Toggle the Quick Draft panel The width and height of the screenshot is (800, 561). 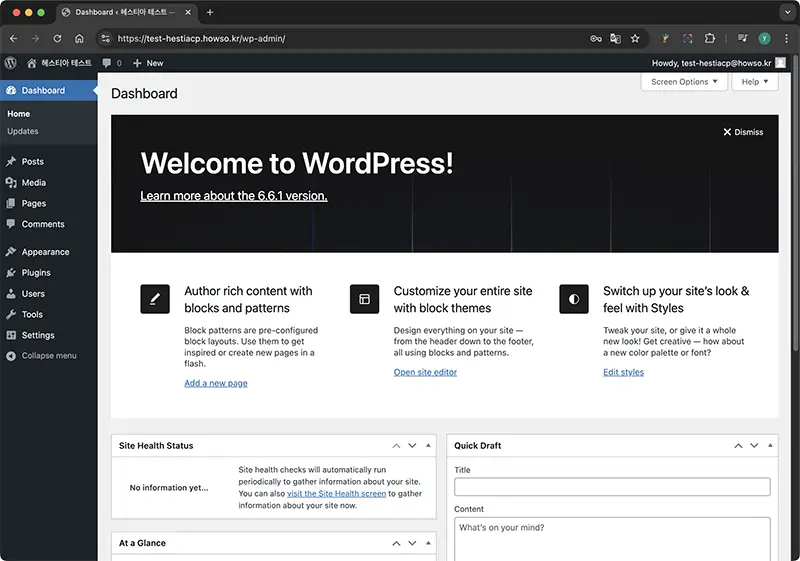(x=770, y=446)
